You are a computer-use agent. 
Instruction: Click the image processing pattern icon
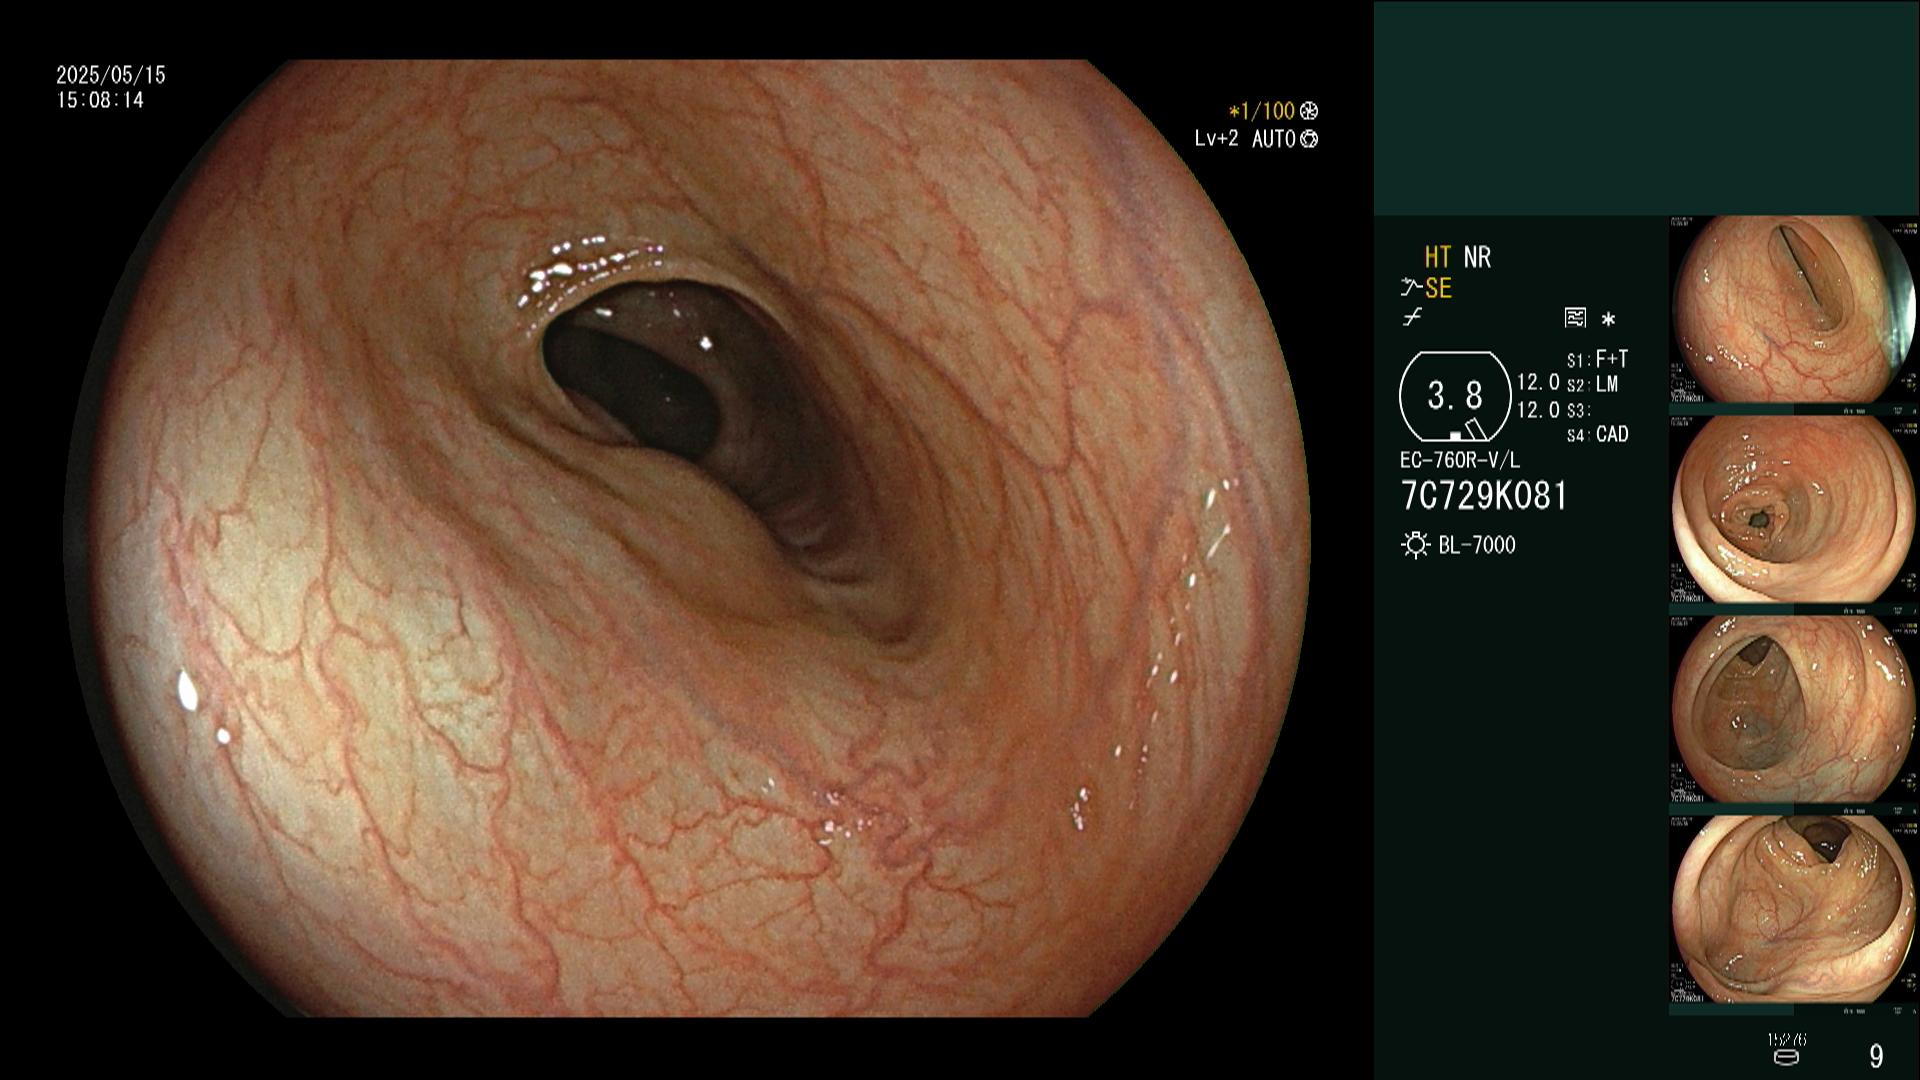pos(1575,318)
